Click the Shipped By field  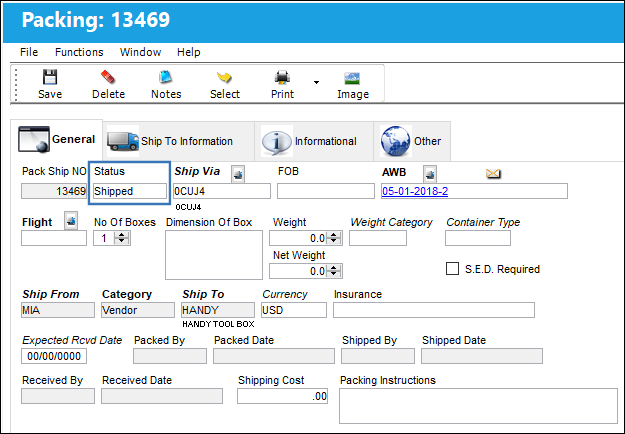(378, 356)
